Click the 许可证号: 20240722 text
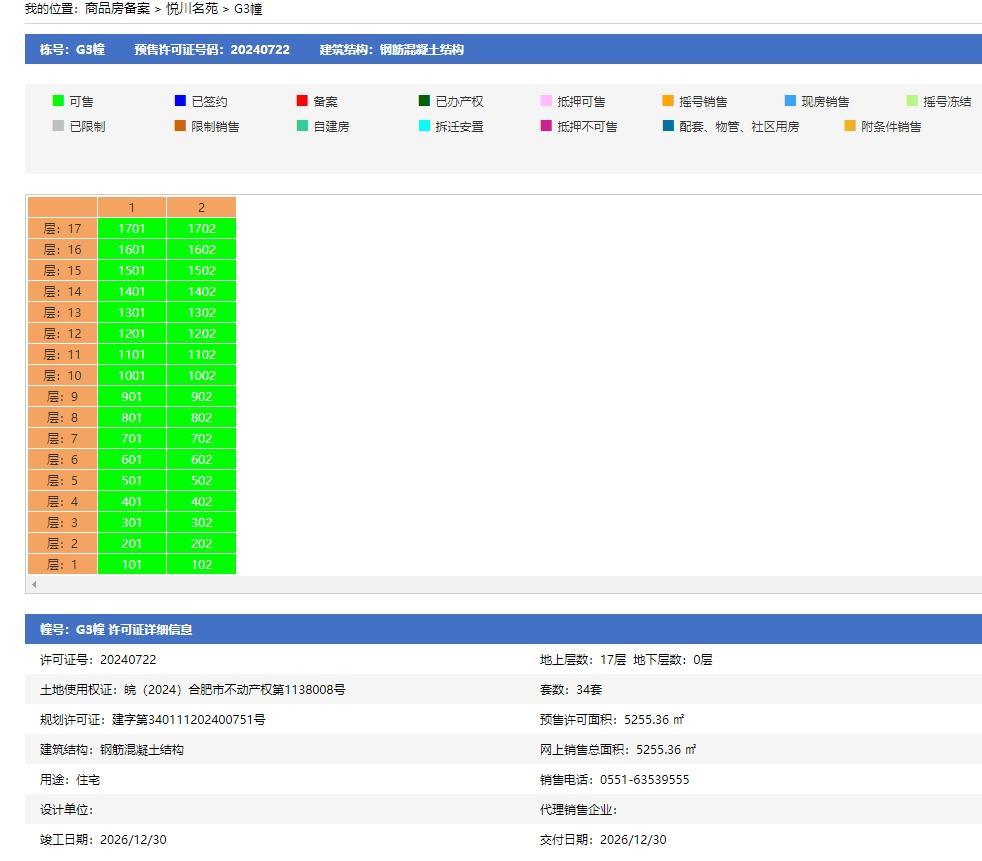The width and height of the screenshot is (982, 861). pos(98,659)
